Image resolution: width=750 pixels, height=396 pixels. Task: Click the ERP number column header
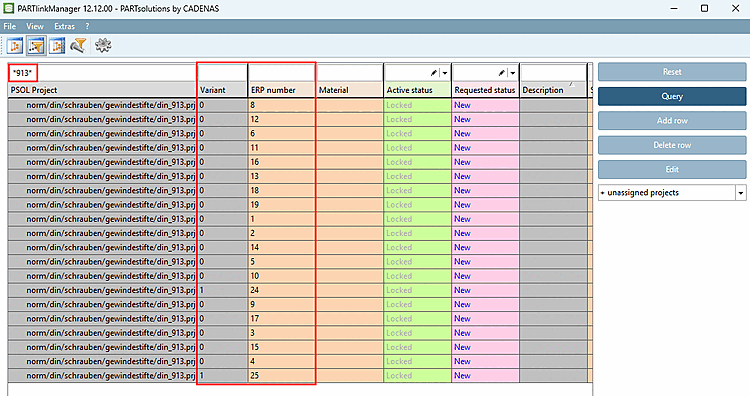282,90
